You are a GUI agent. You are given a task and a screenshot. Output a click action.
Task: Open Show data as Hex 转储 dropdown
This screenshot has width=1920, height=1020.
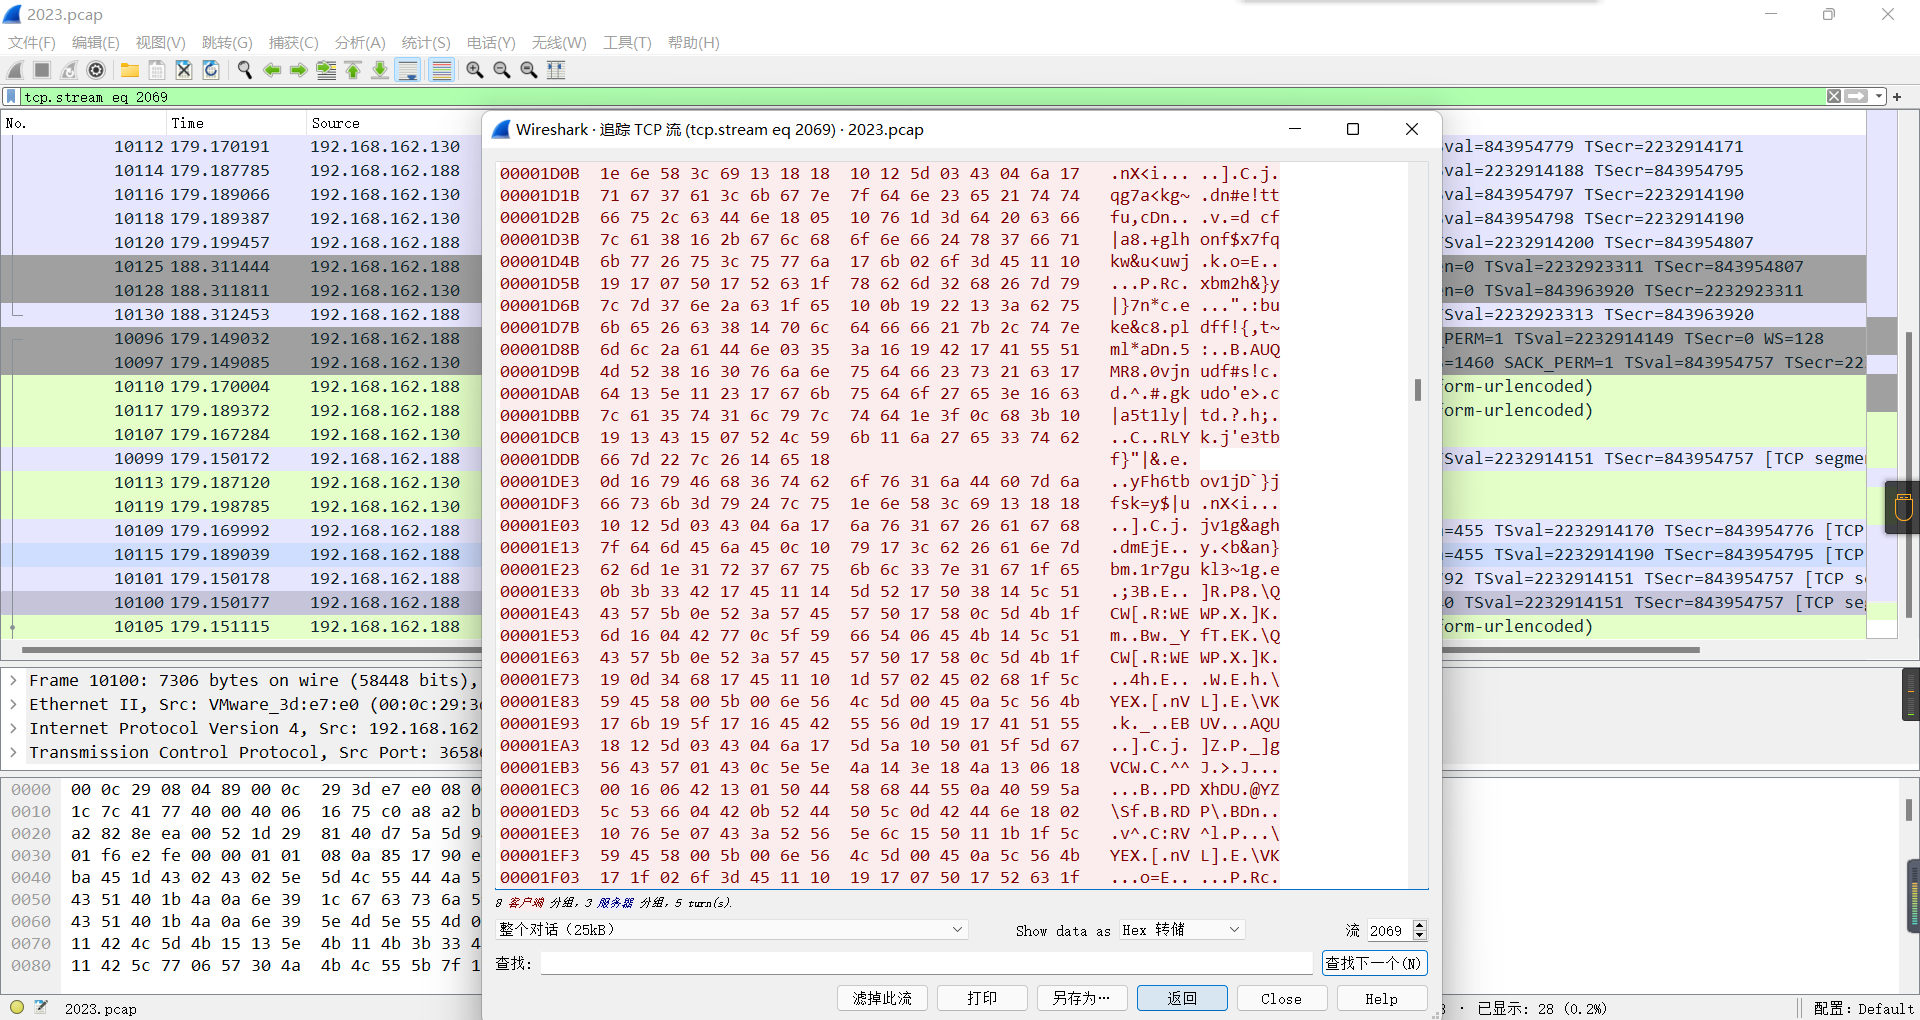tap(1182, 930)
